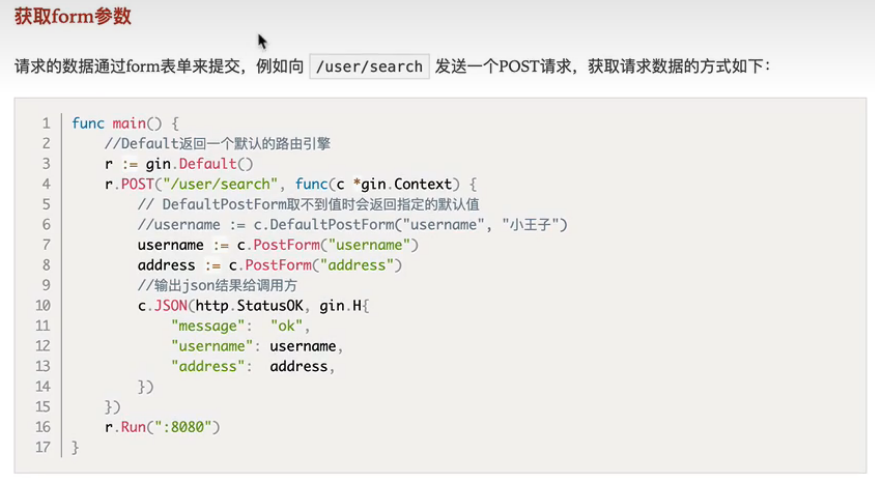
Task: Click the r.Run(":8080") statement
Action: point(162,427)
